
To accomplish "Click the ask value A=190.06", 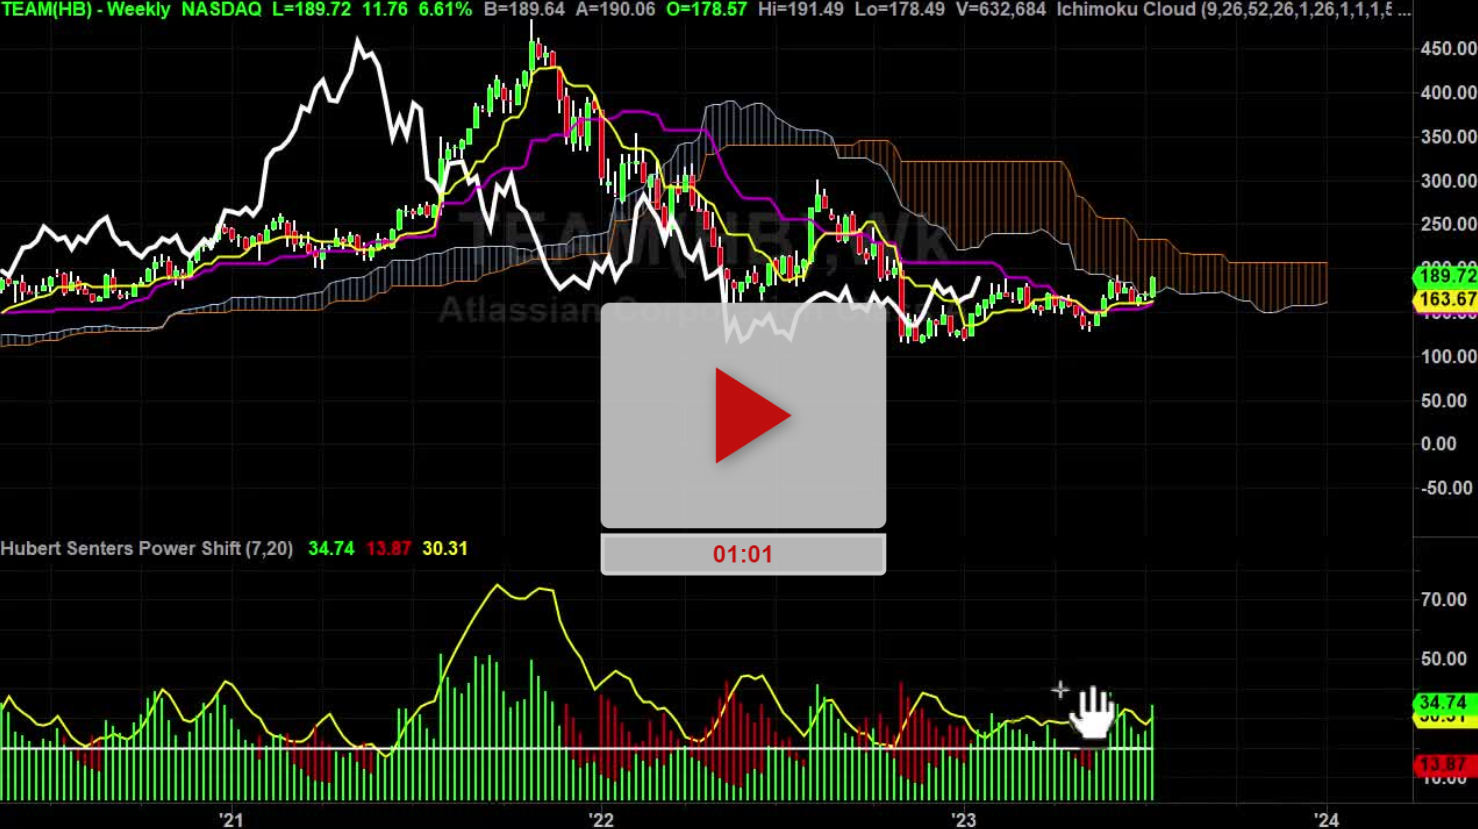I will 615,10.
